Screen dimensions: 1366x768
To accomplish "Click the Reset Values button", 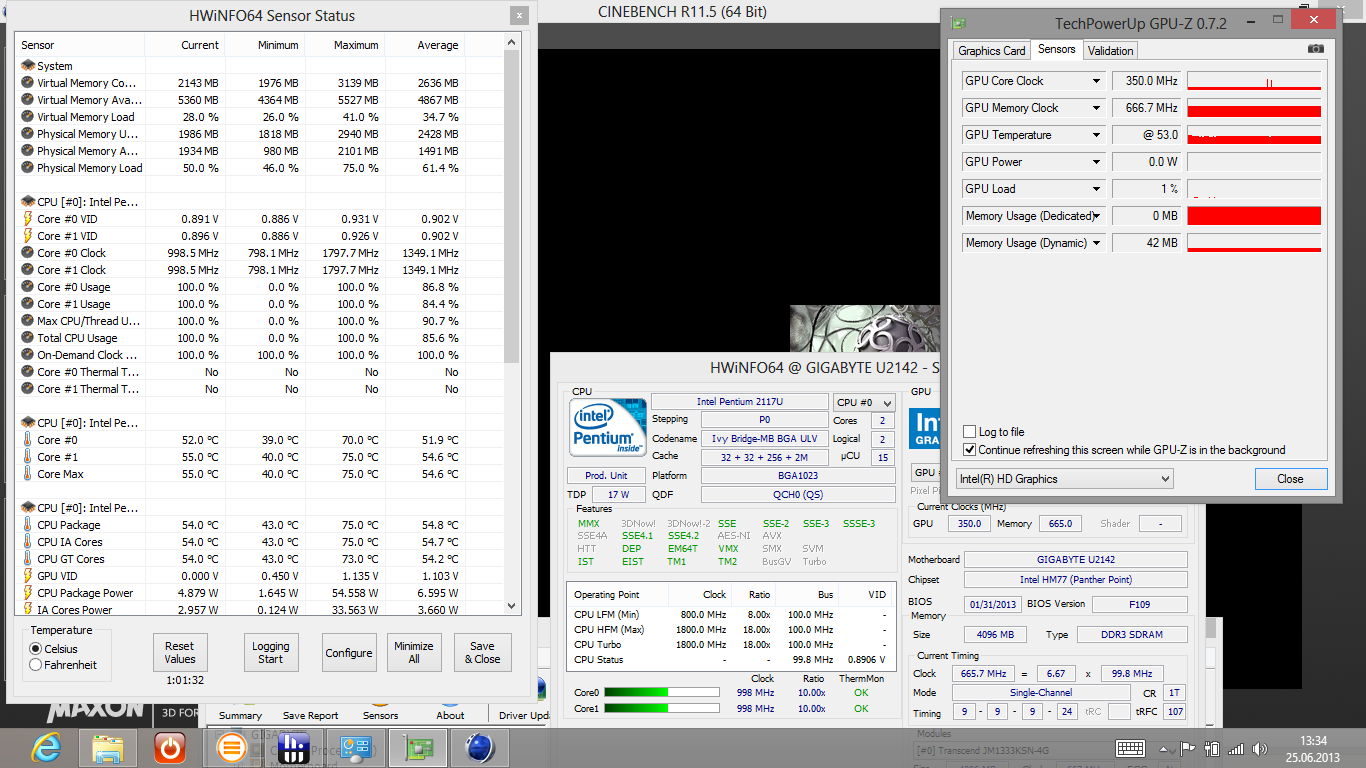I will click(180, 653).
